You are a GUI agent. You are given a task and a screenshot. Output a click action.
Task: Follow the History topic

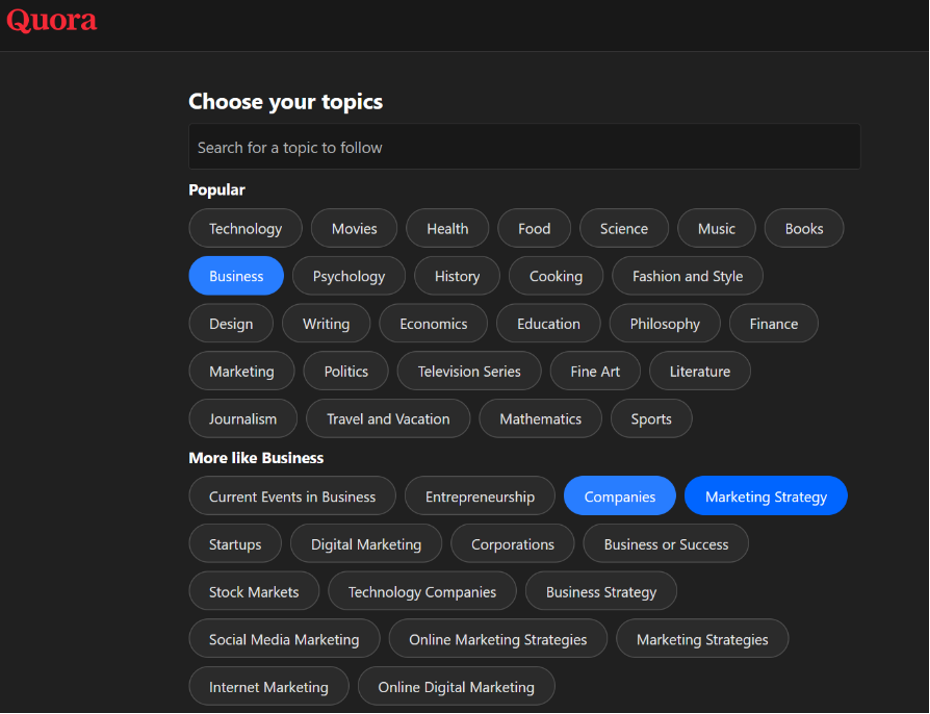[457, 276]
